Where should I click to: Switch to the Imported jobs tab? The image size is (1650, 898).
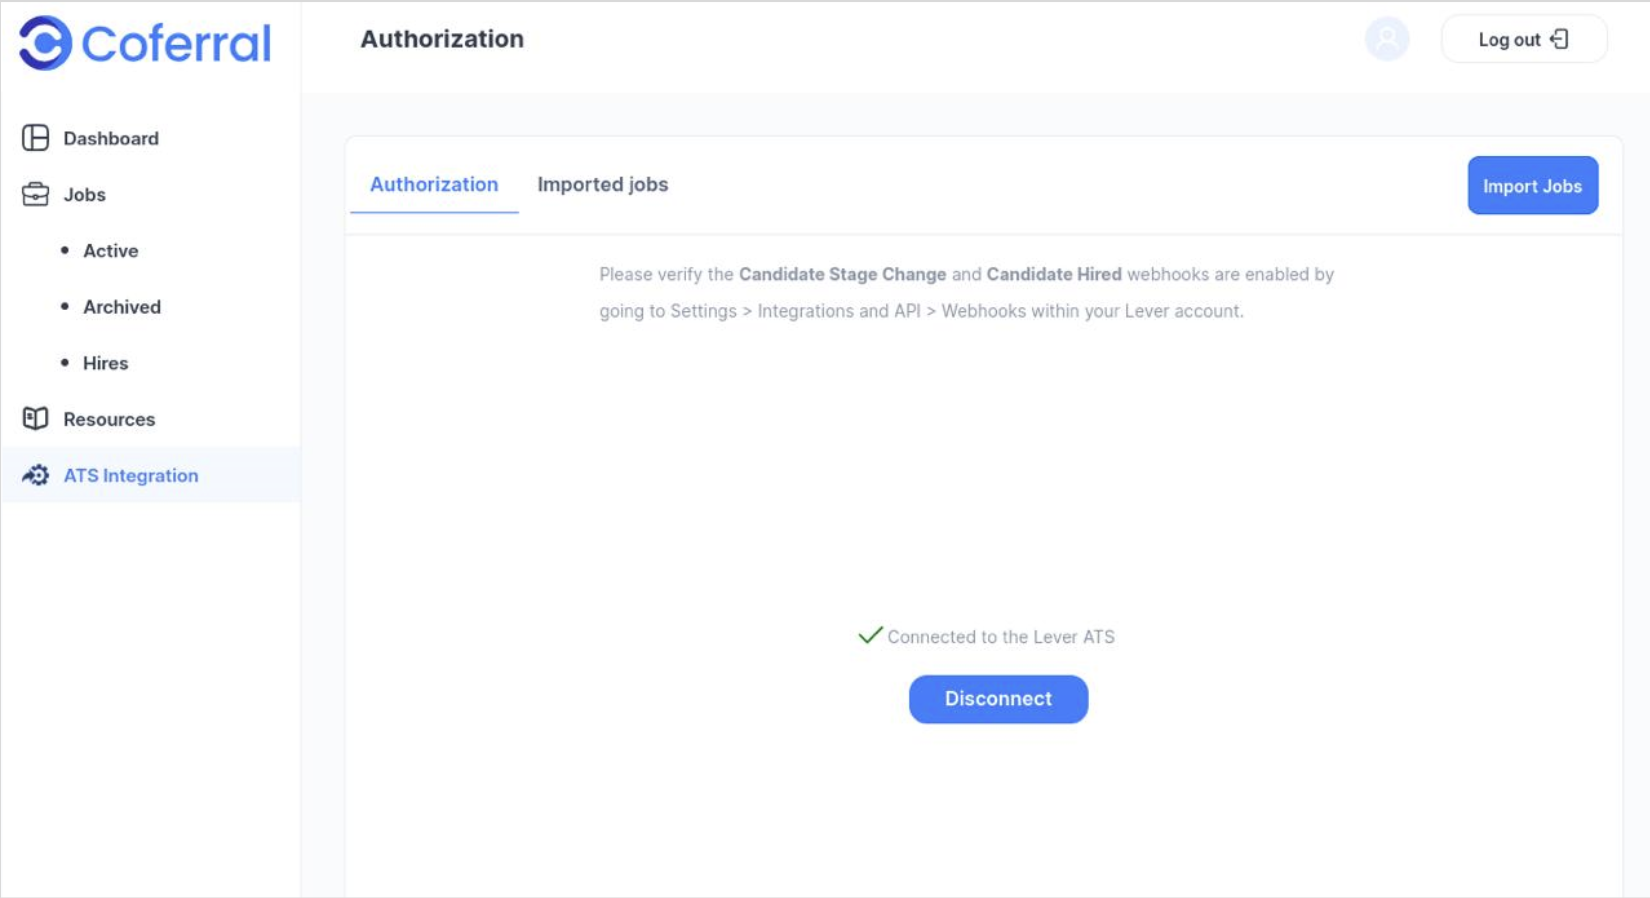click(x=602, y=185)
